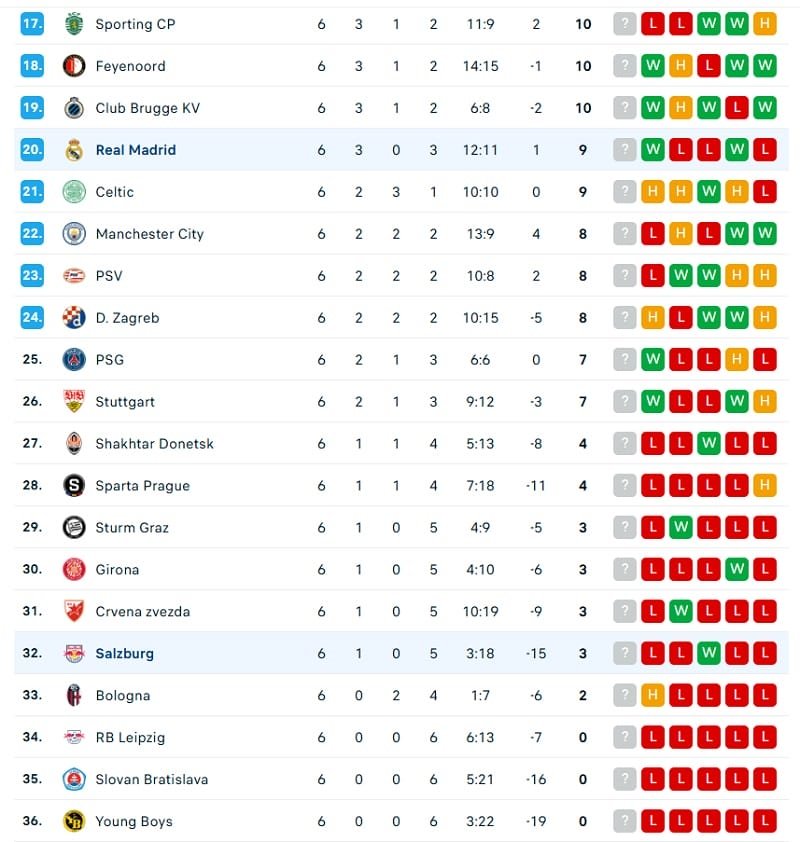Viewport: 800px width, 842px height.
Task: Open Stuttgart via its team name
Action: pyautogui.click(x=124, y=401)
